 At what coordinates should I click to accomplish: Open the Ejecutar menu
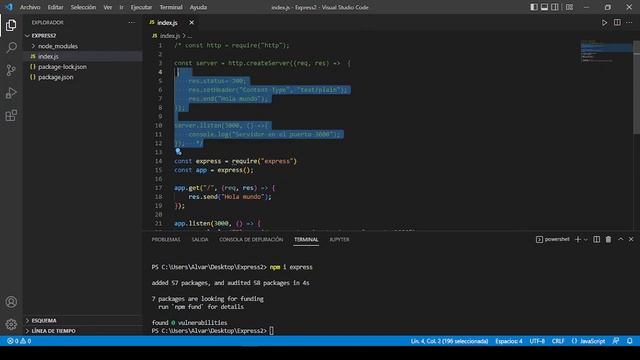coord(141,7)
